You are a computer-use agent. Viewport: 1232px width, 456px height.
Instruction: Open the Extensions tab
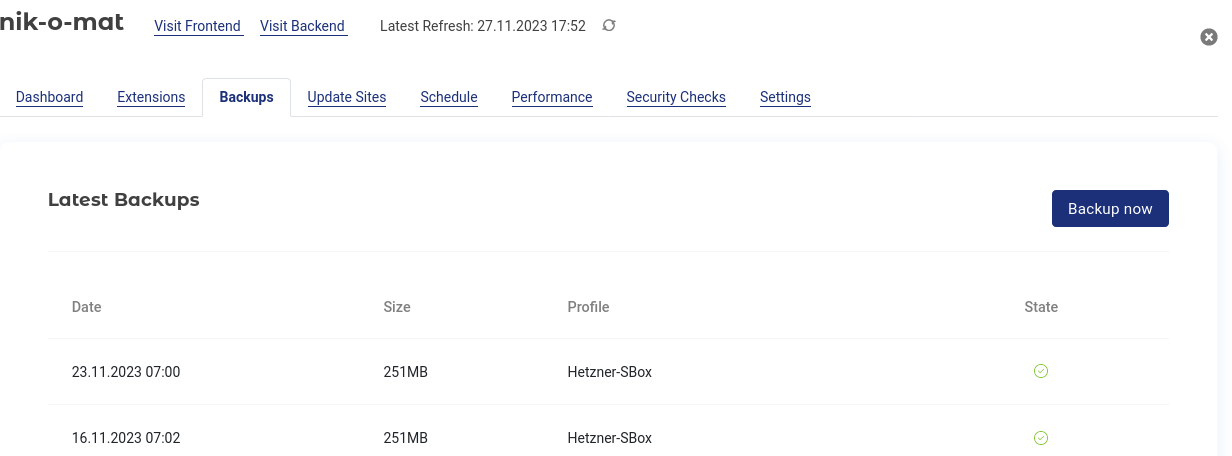(151, 97)
